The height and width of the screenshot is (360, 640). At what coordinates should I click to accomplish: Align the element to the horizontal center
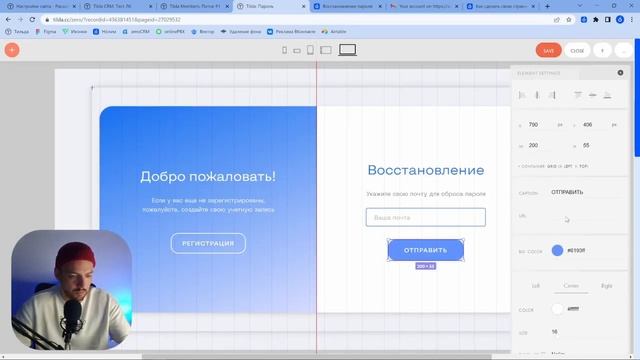(x=537, y=95)
